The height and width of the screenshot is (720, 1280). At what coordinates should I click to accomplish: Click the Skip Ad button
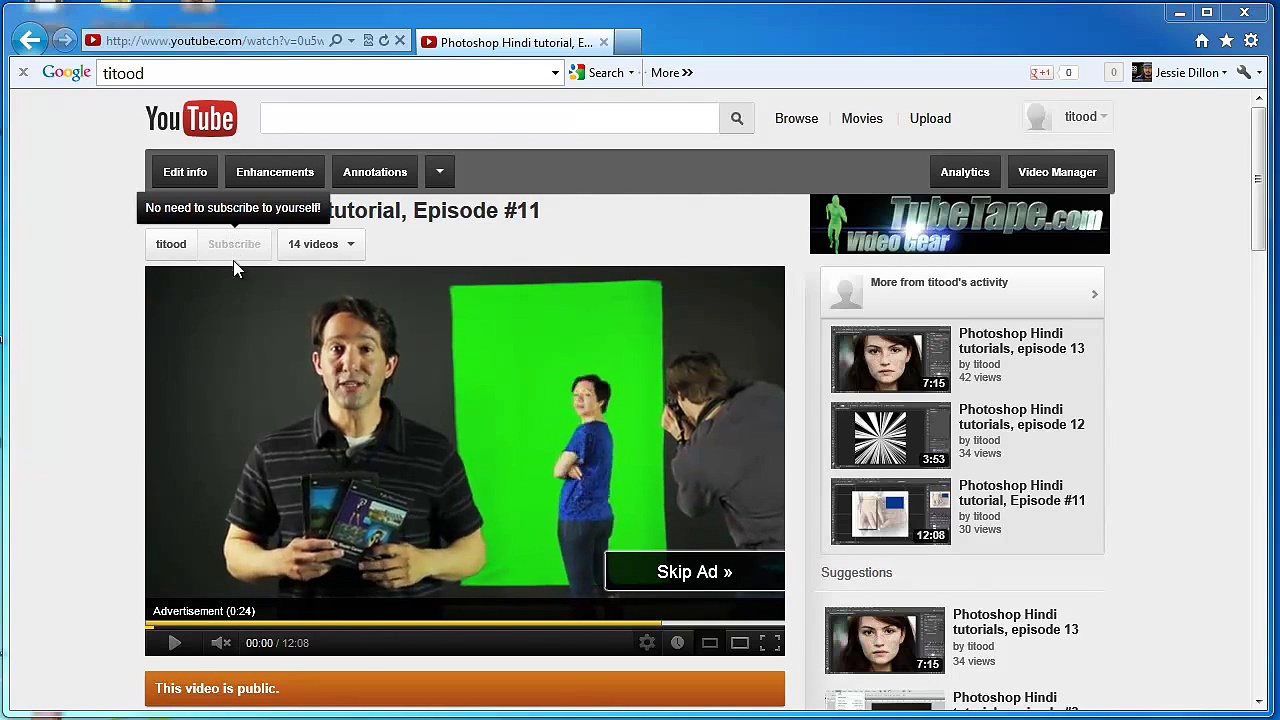695,572
